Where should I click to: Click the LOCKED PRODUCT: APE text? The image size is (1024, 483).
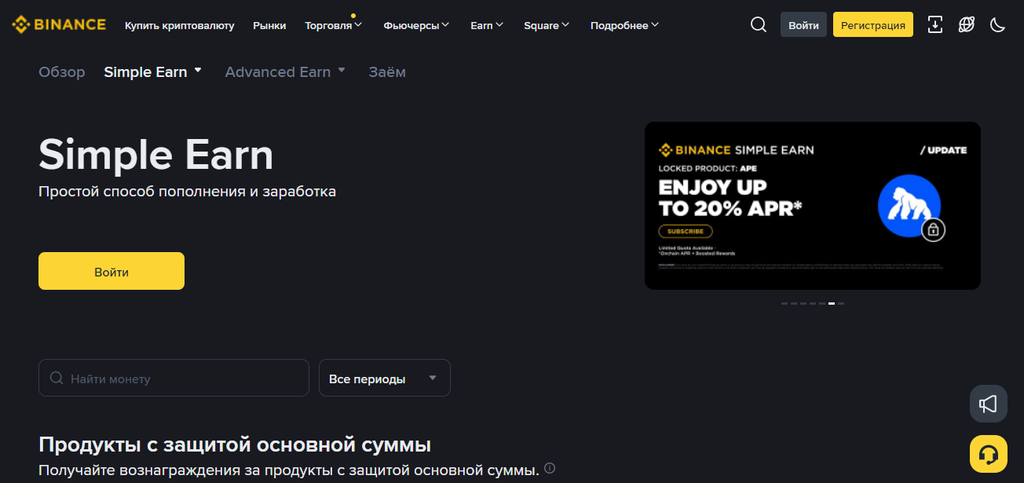pos(707,168)
